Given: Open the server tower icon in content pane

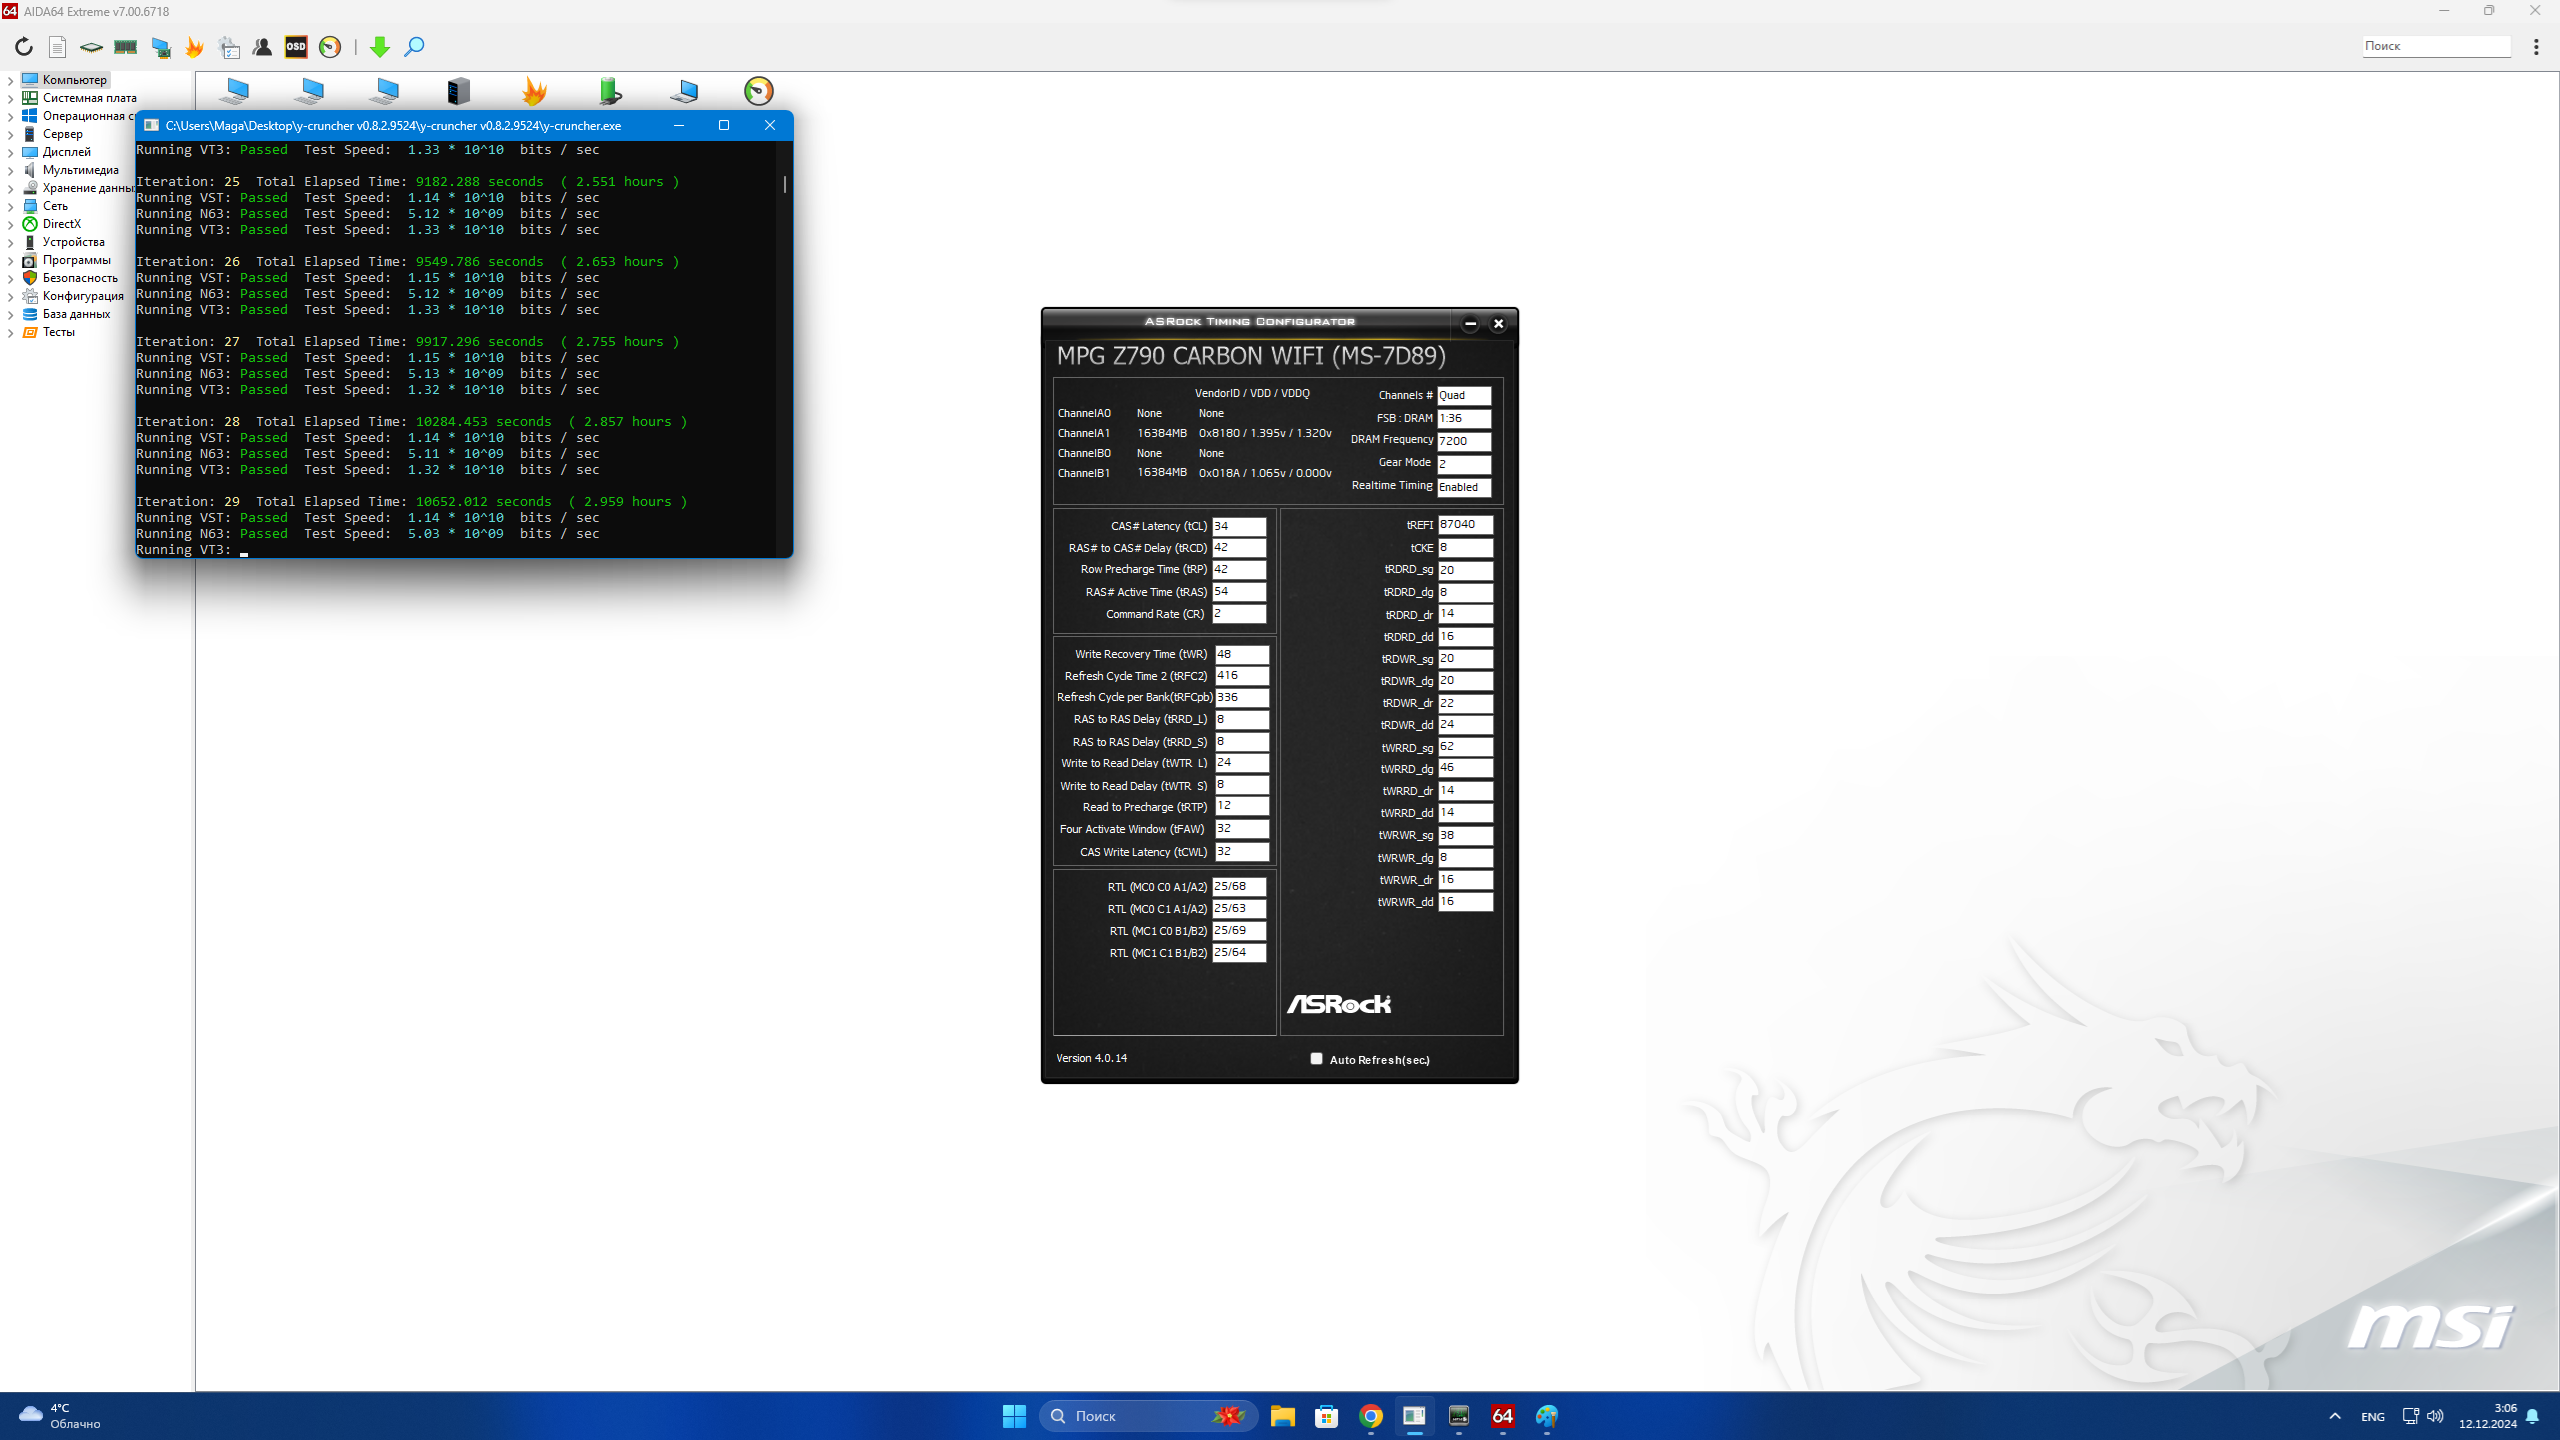Looking at the screenshot, I should tap(459, 91).
